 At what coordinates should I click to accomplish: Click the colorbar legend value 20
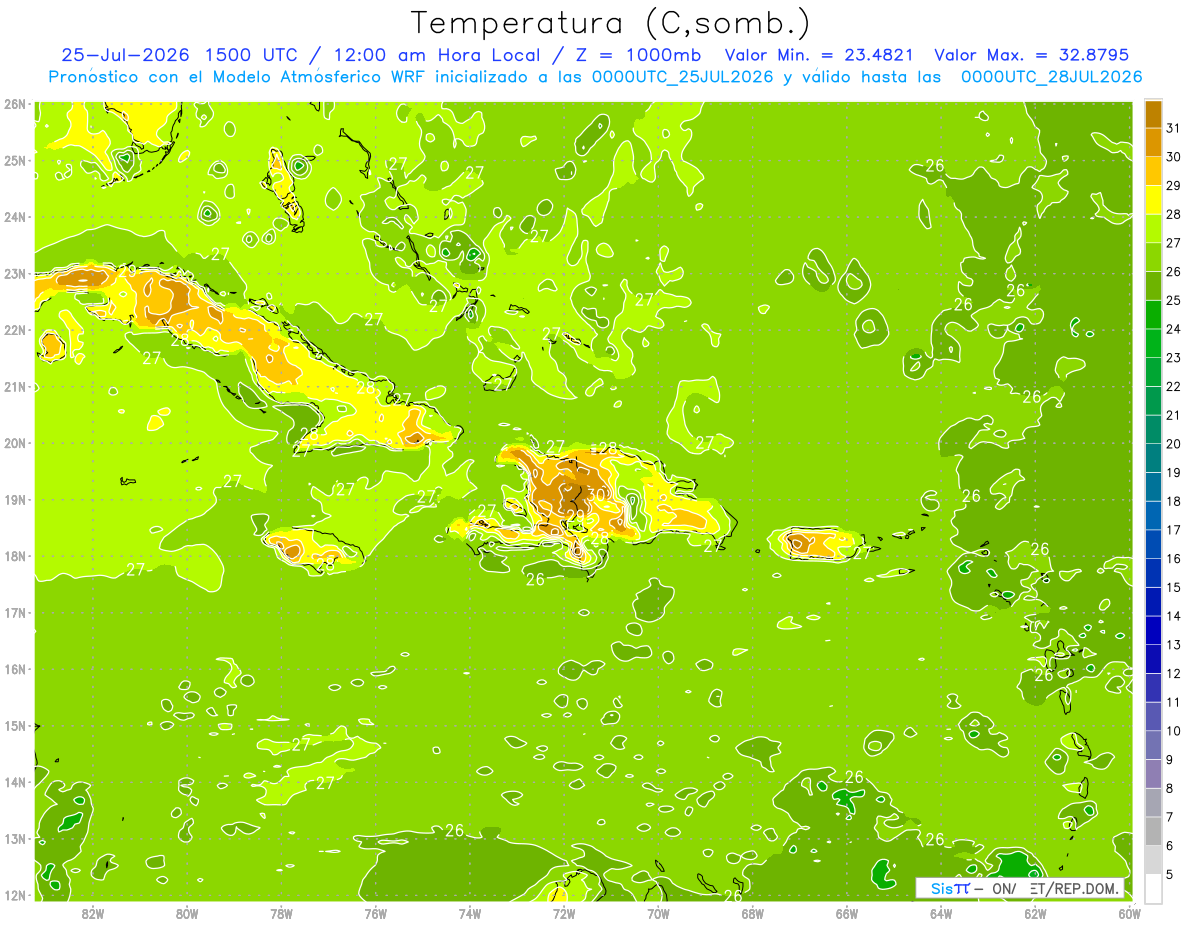1173,444
